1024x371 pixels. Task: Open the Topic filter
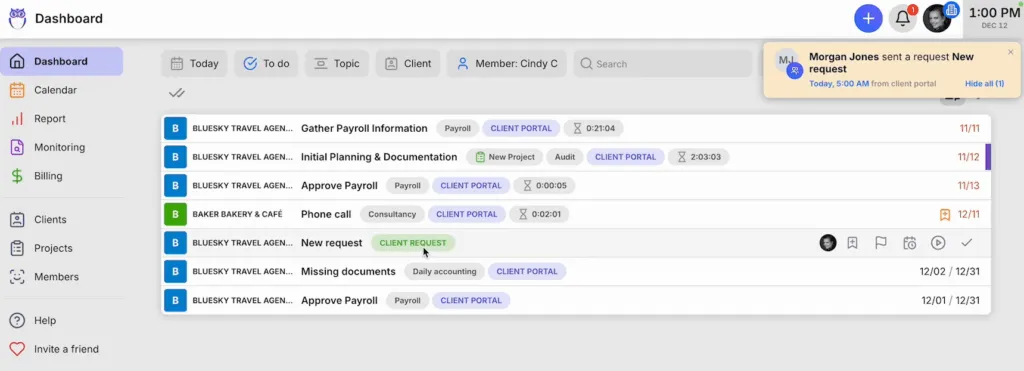click(337, 64)
